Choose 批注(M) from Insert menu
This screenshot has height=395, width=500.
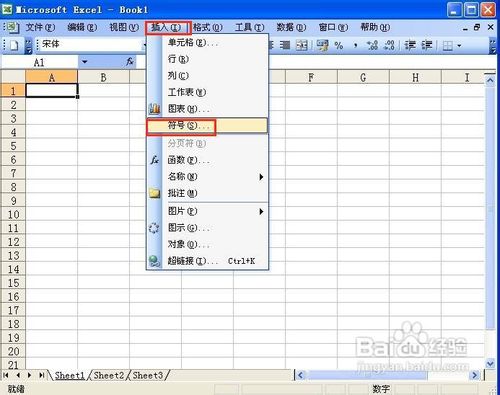[x=207, y=193]
